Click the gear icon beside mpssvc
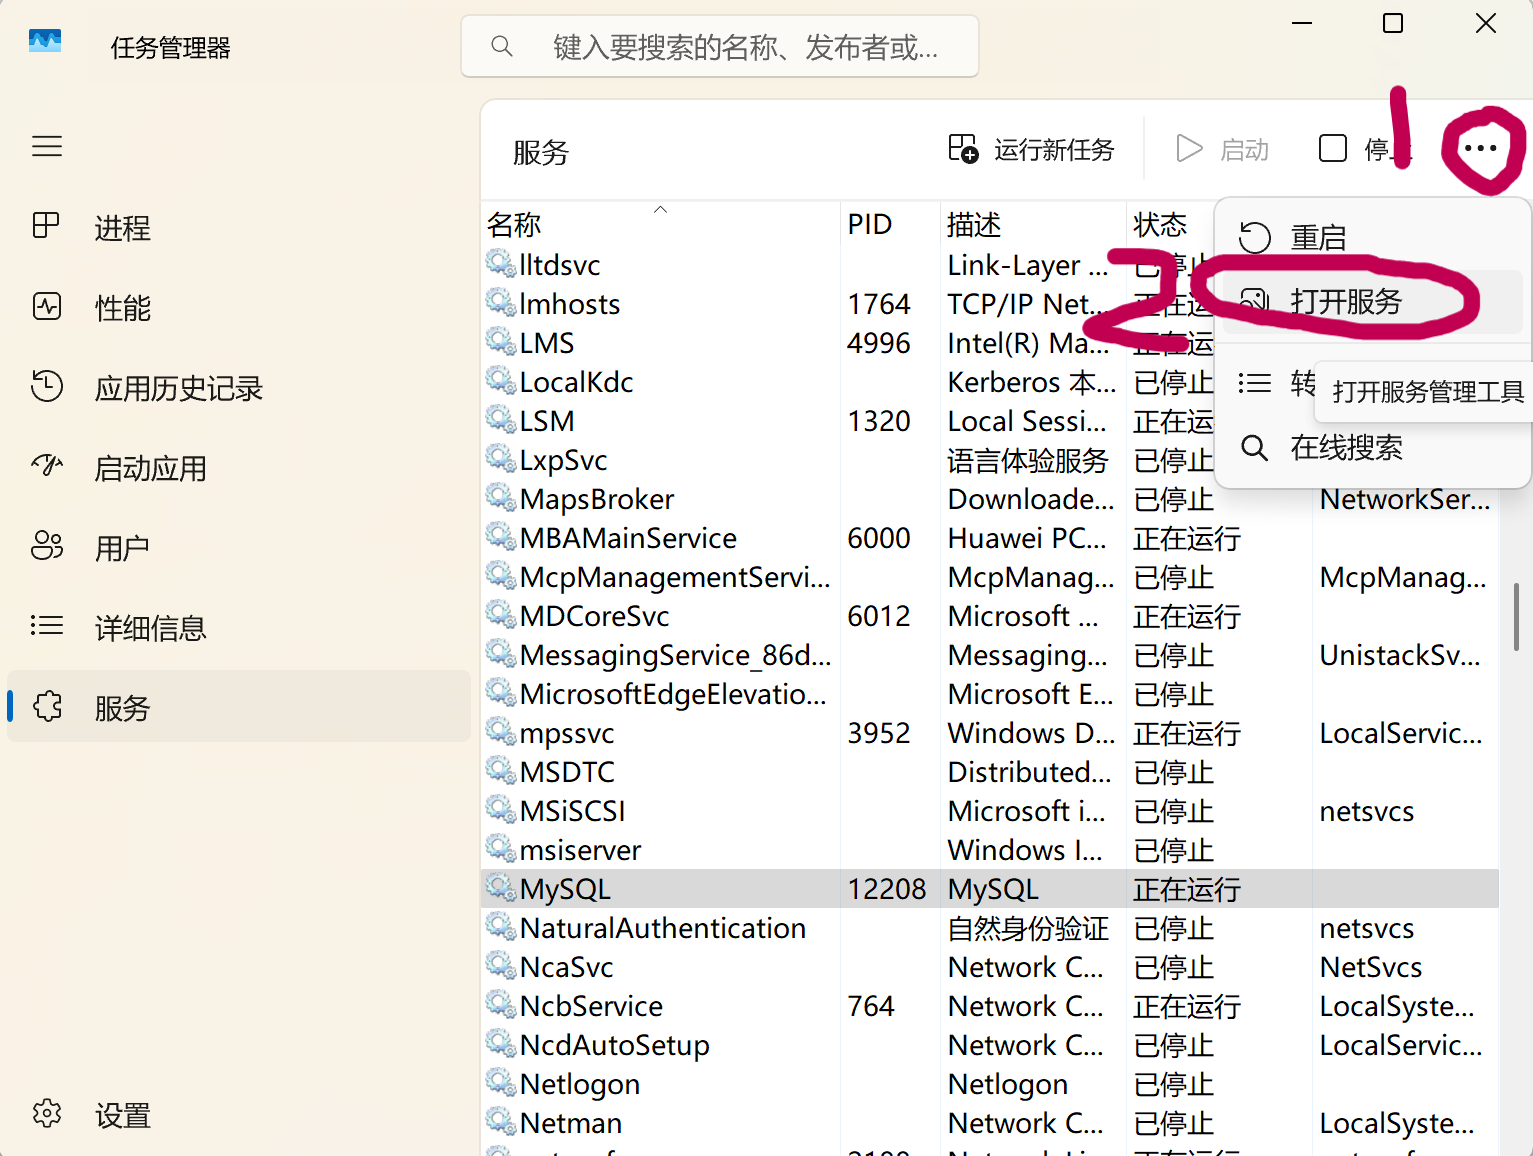The image size is (1533, 1156). click(501, 731)
